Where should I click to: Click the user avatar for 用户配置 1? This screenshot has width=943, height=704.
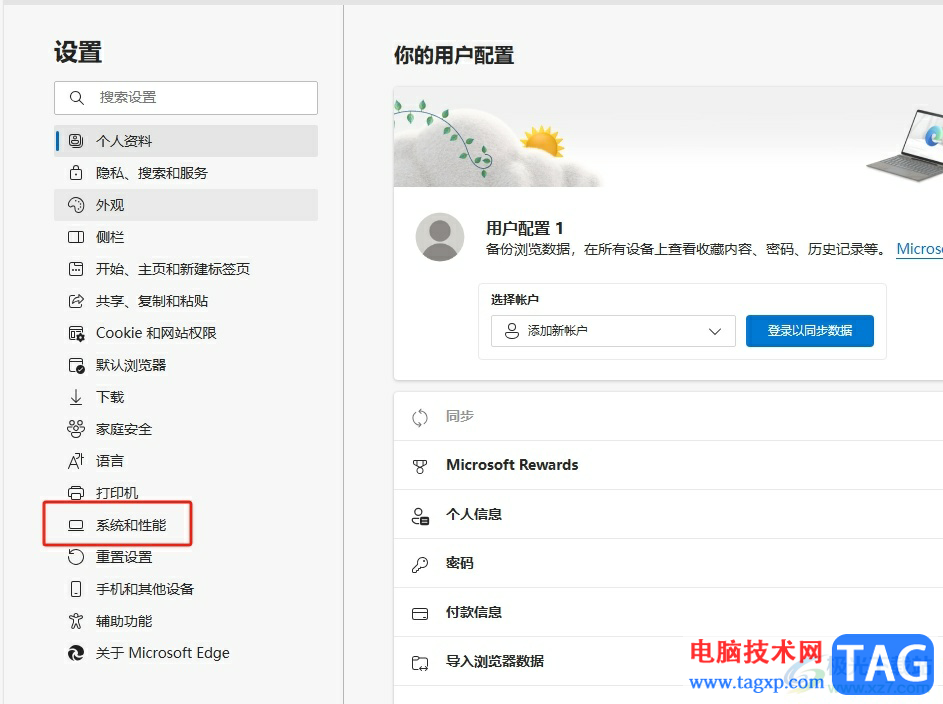(x=440, y=237)
